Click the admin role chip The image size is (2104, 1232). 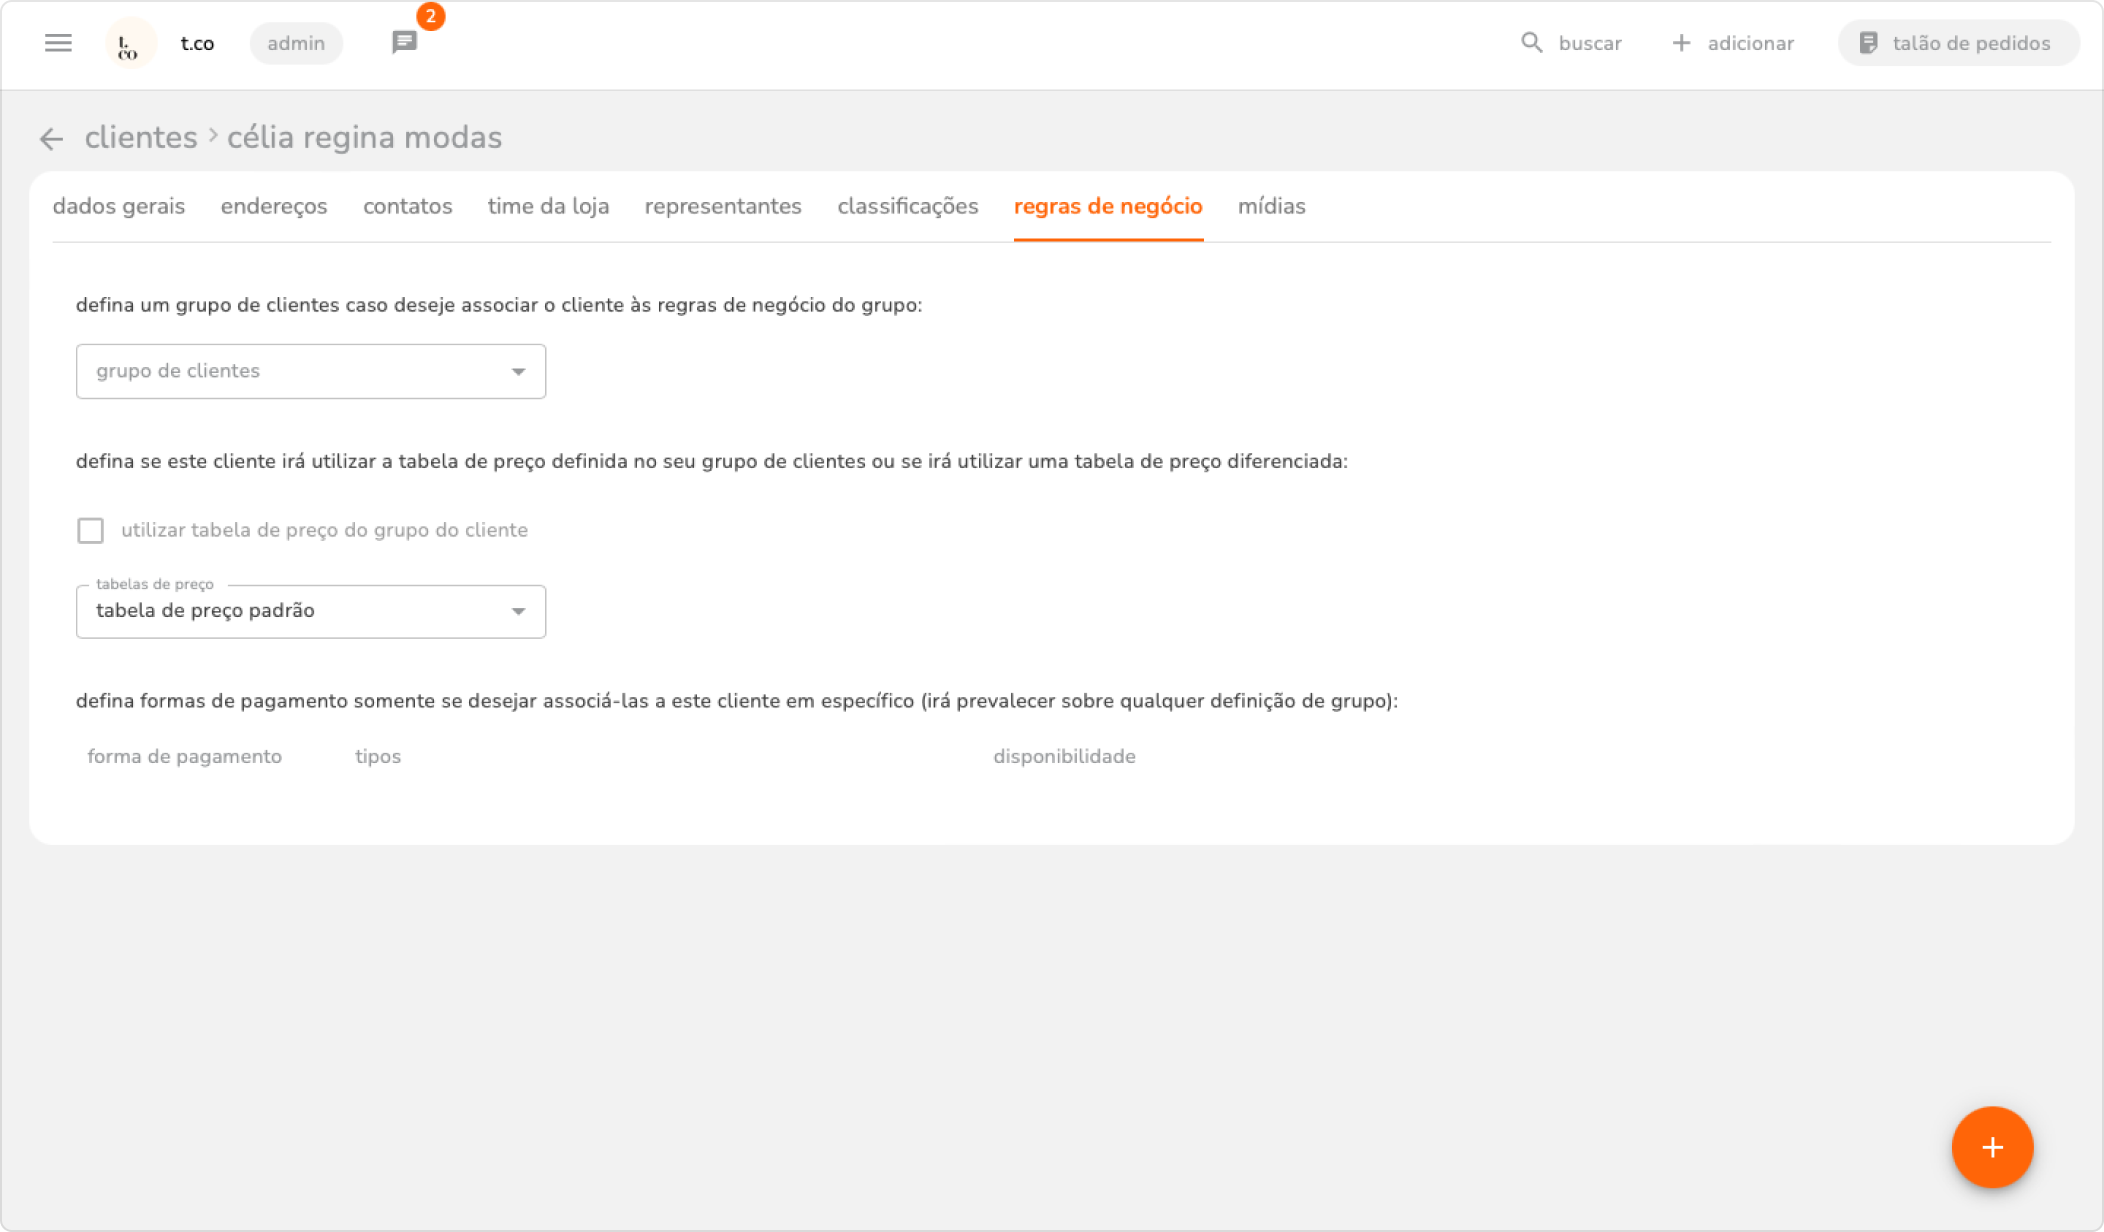296,43
